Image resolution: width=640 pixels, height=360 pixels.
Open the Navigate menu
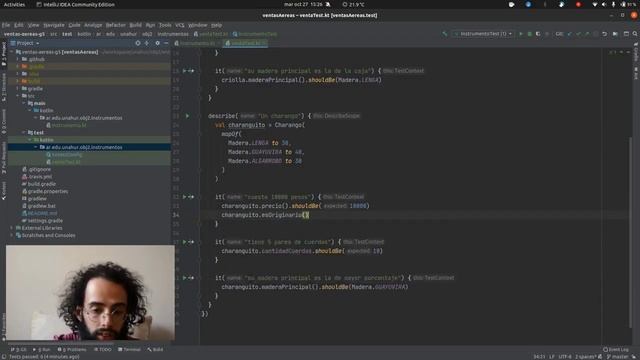54,25
